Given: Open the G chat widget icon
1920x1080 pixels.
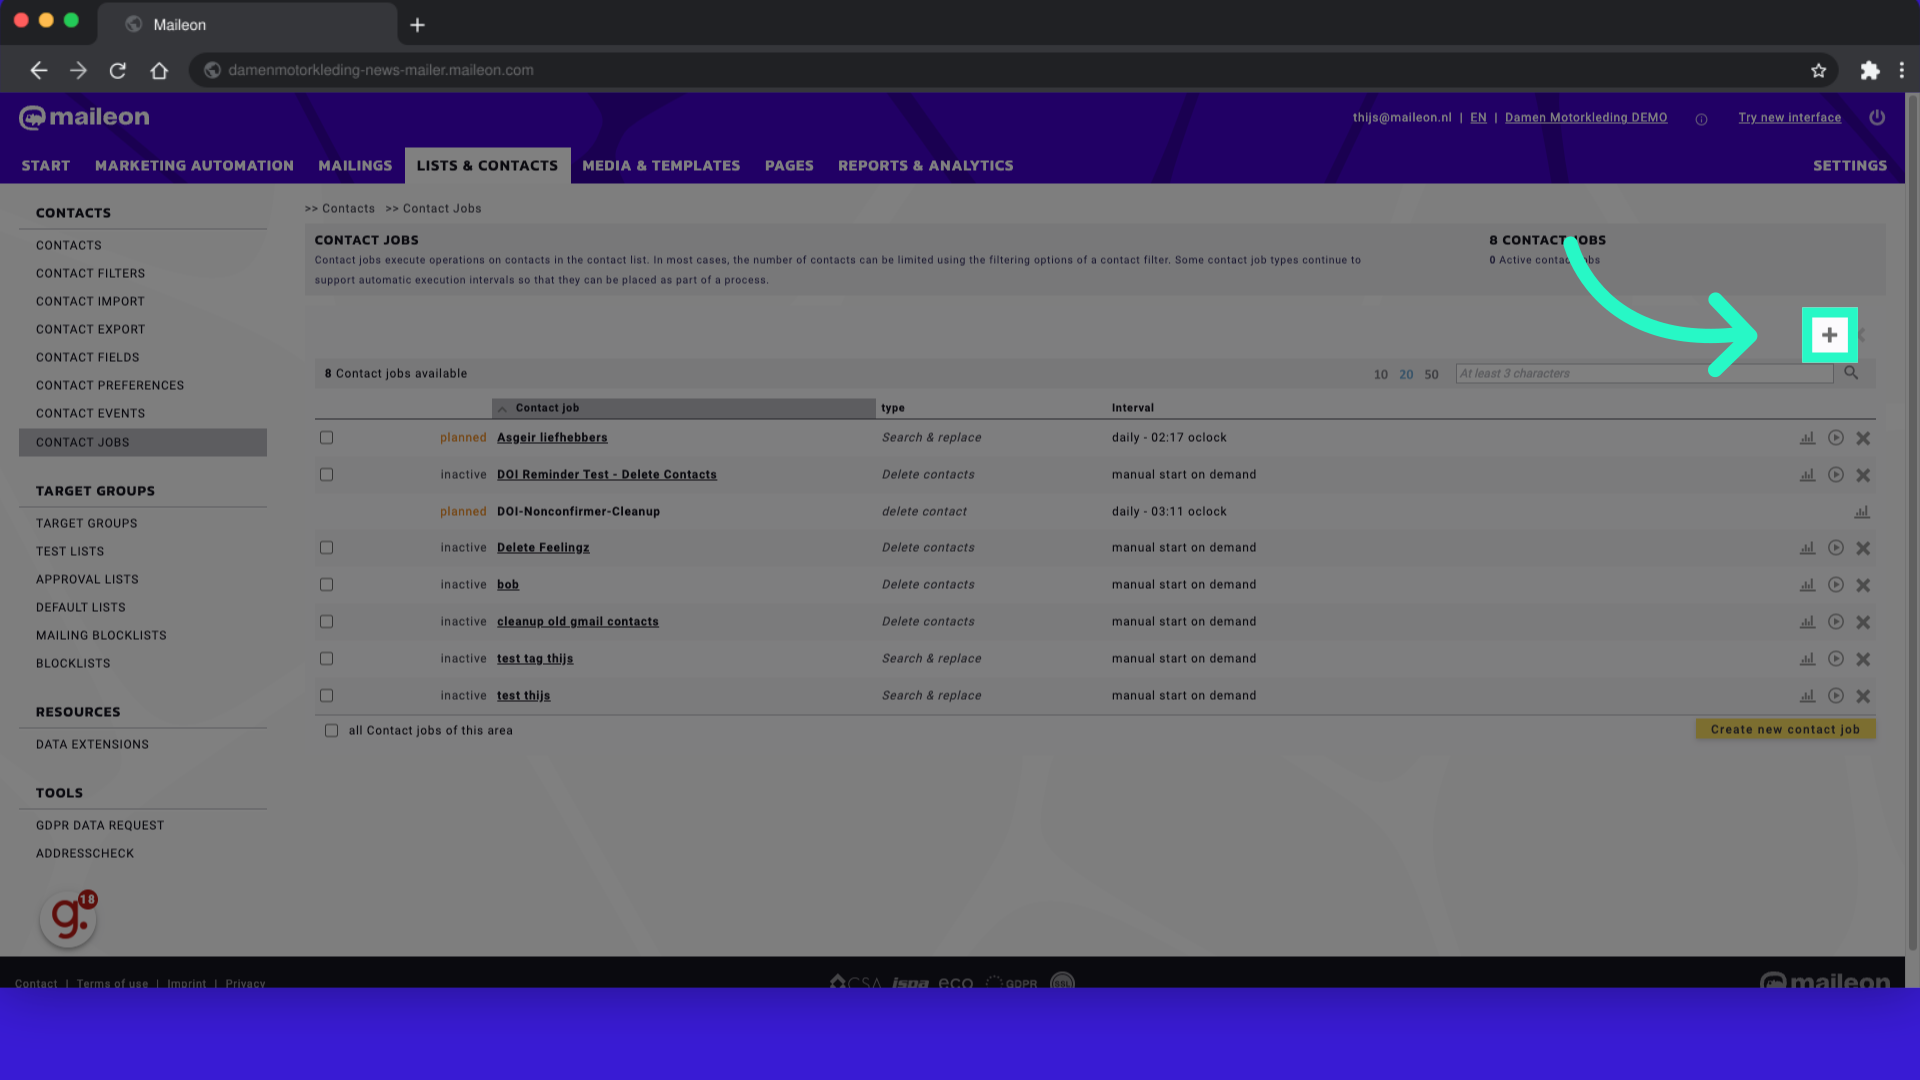Looking at the screenshot, I should [68, 918].
